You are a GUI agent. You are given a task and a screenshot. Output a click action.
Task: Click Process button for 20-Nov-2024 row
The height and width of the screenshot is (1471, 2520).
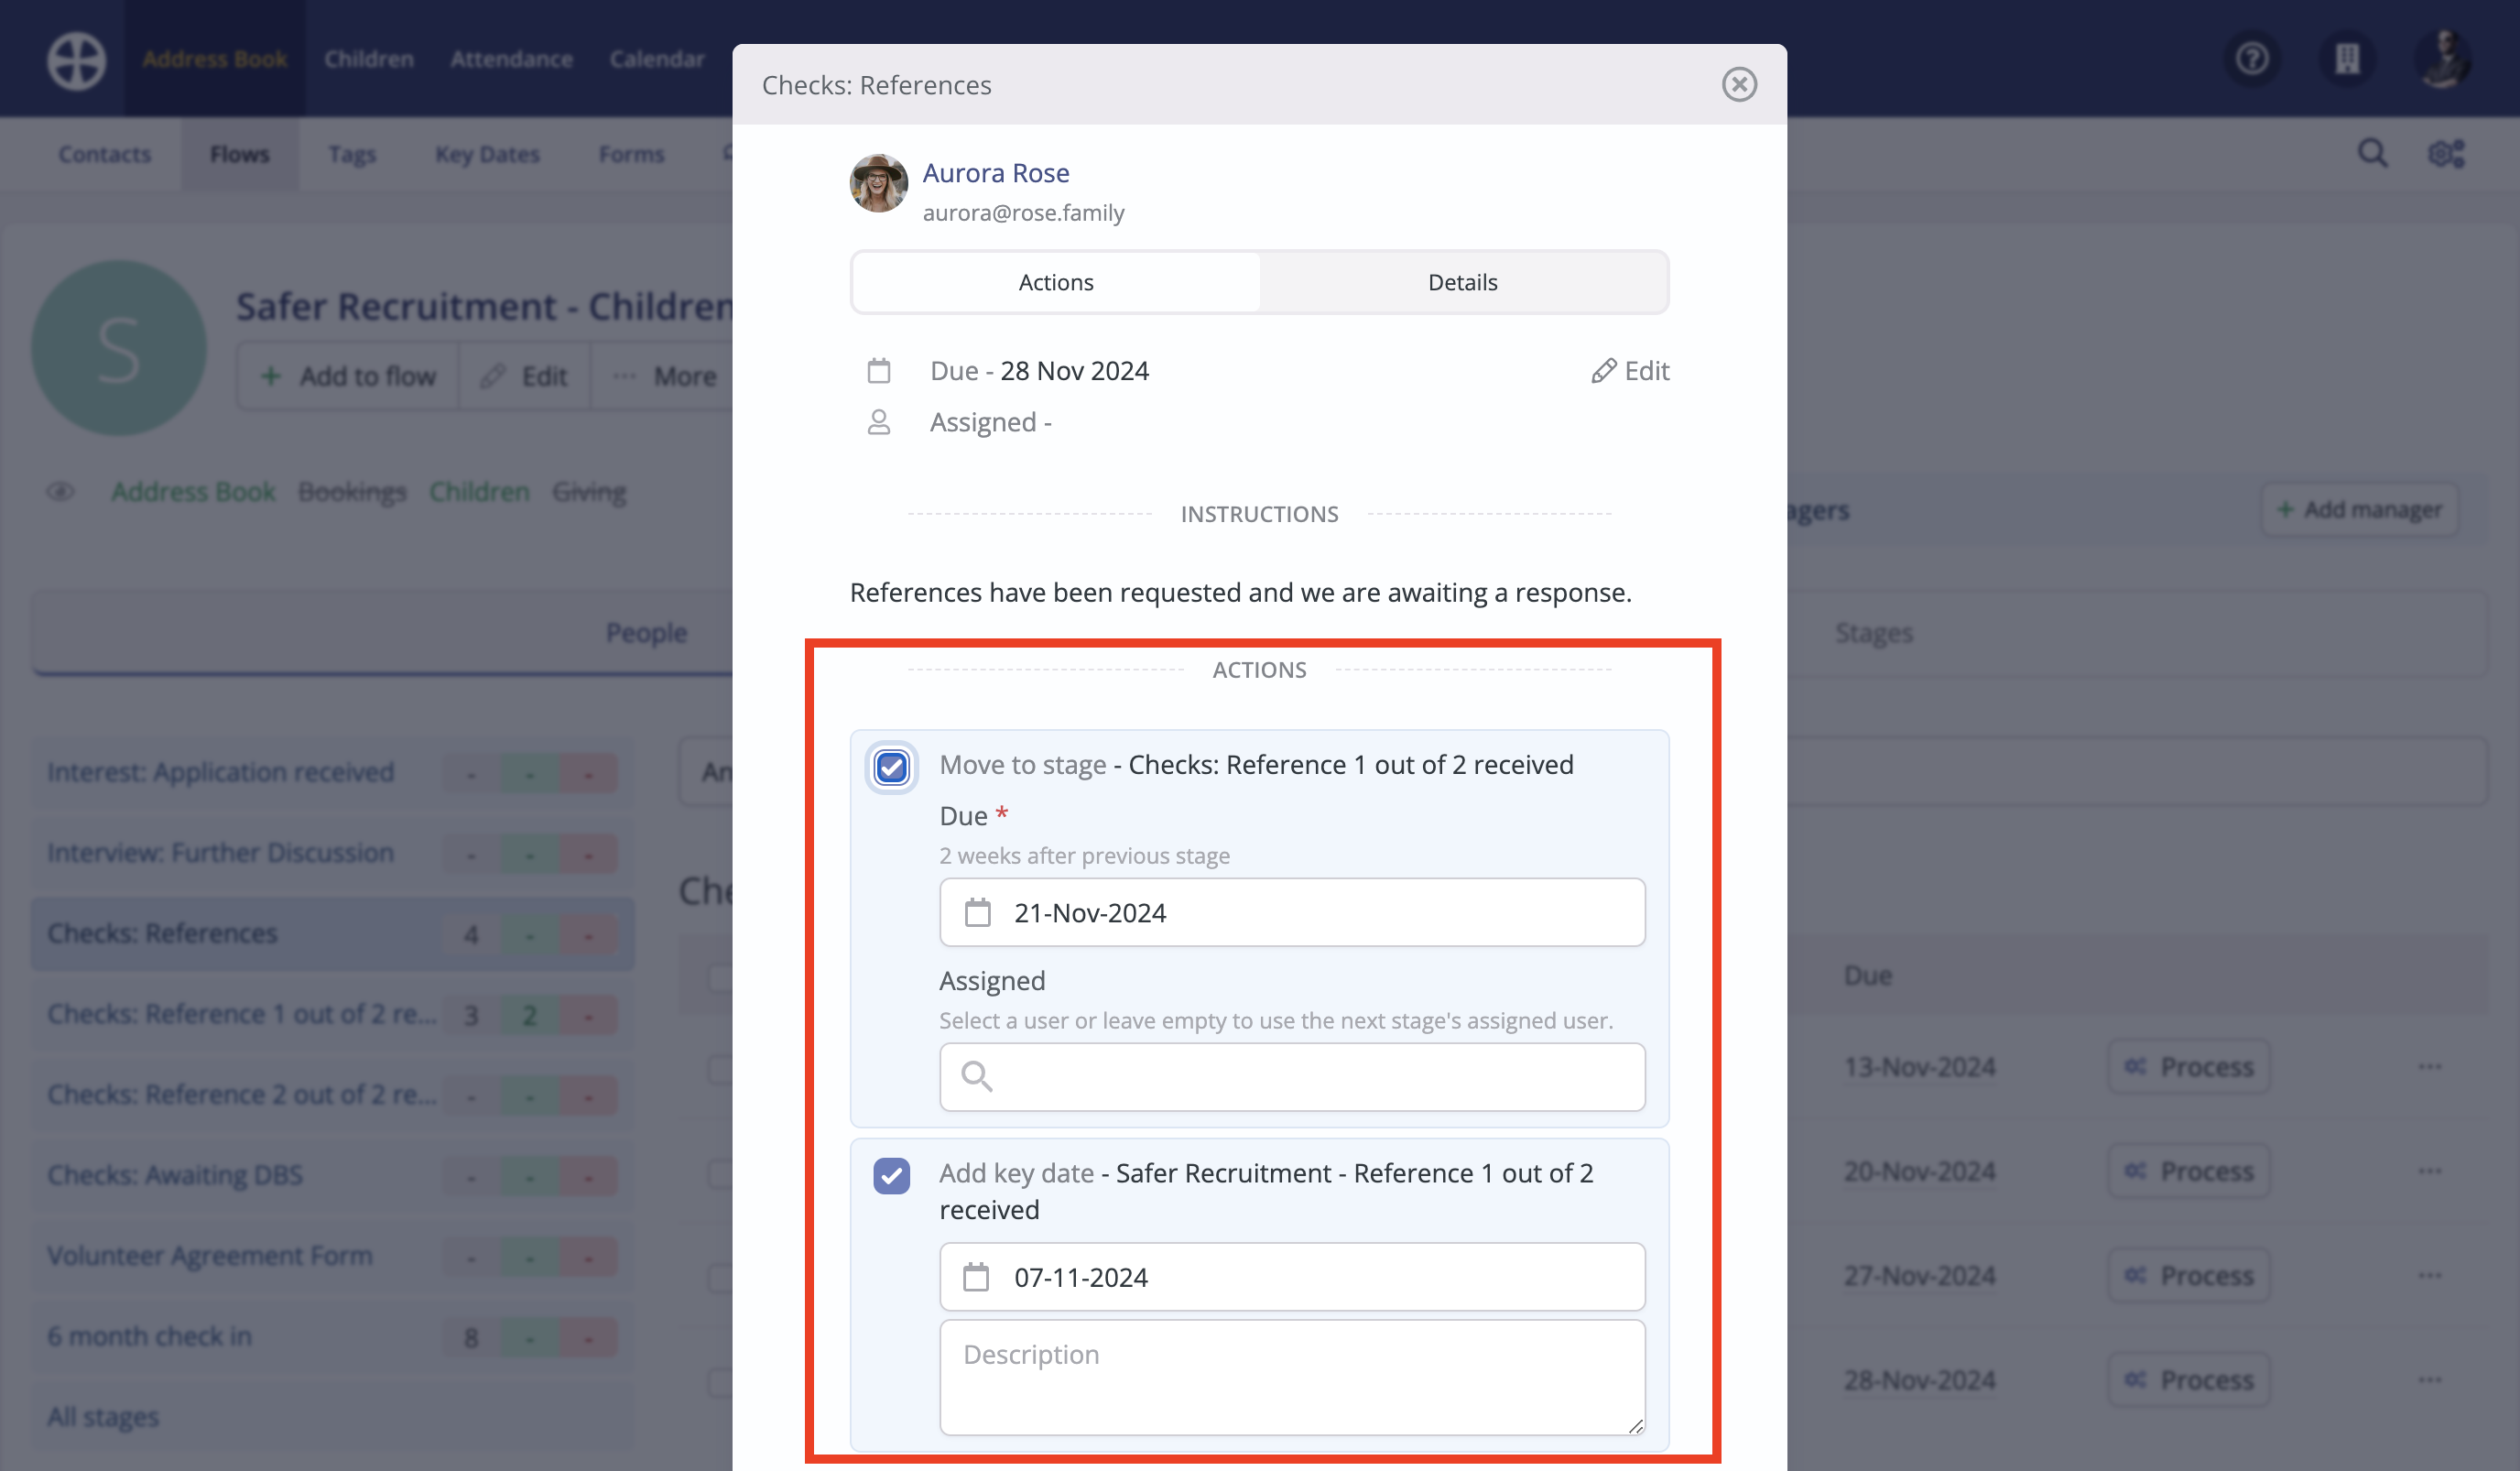[2189, 1171]
